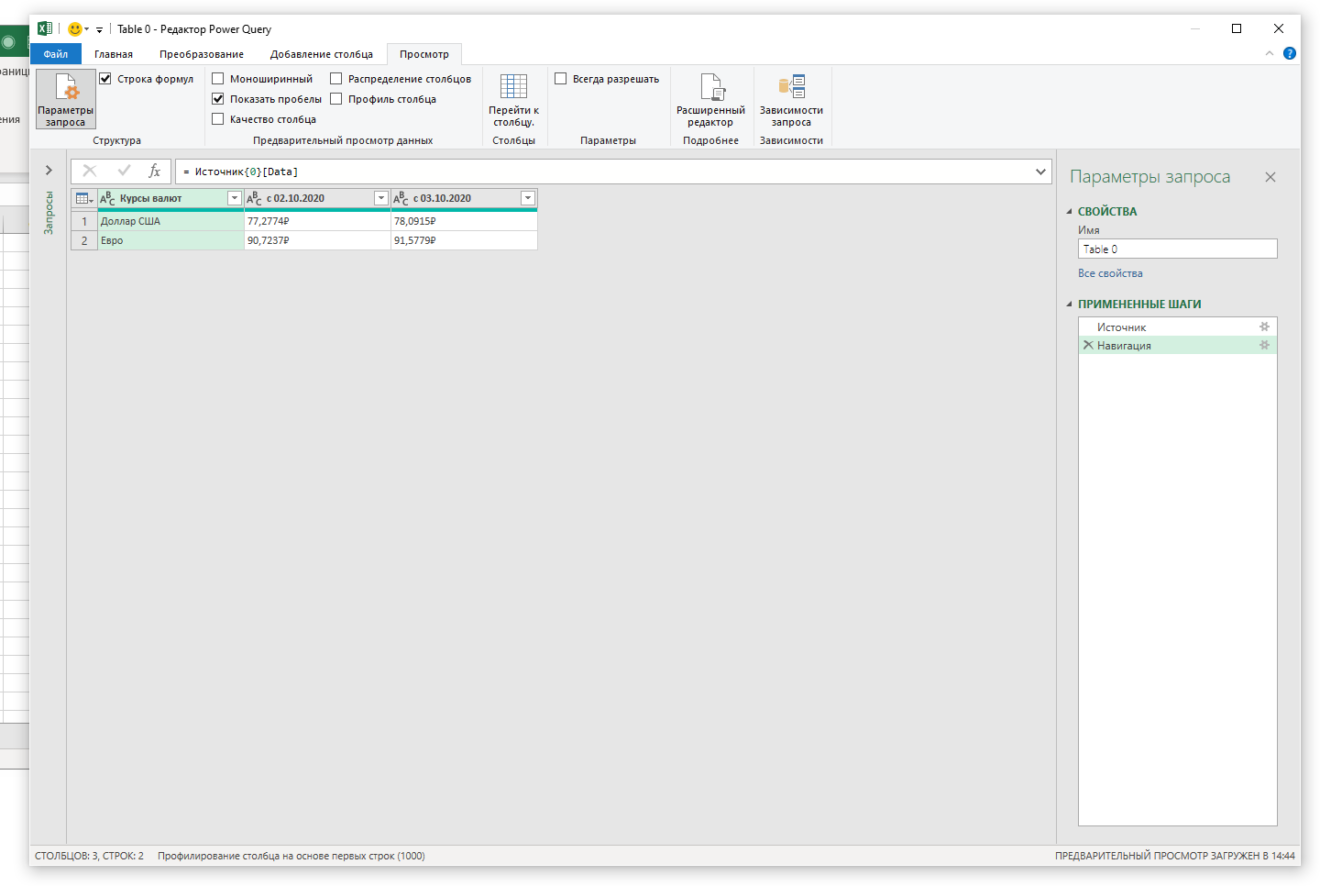Toggle the Всегда разрешать checkbox

coord(561,79)
